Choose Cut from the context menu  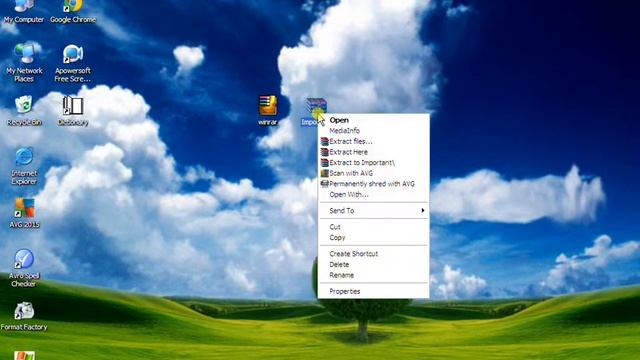[373, 227]
